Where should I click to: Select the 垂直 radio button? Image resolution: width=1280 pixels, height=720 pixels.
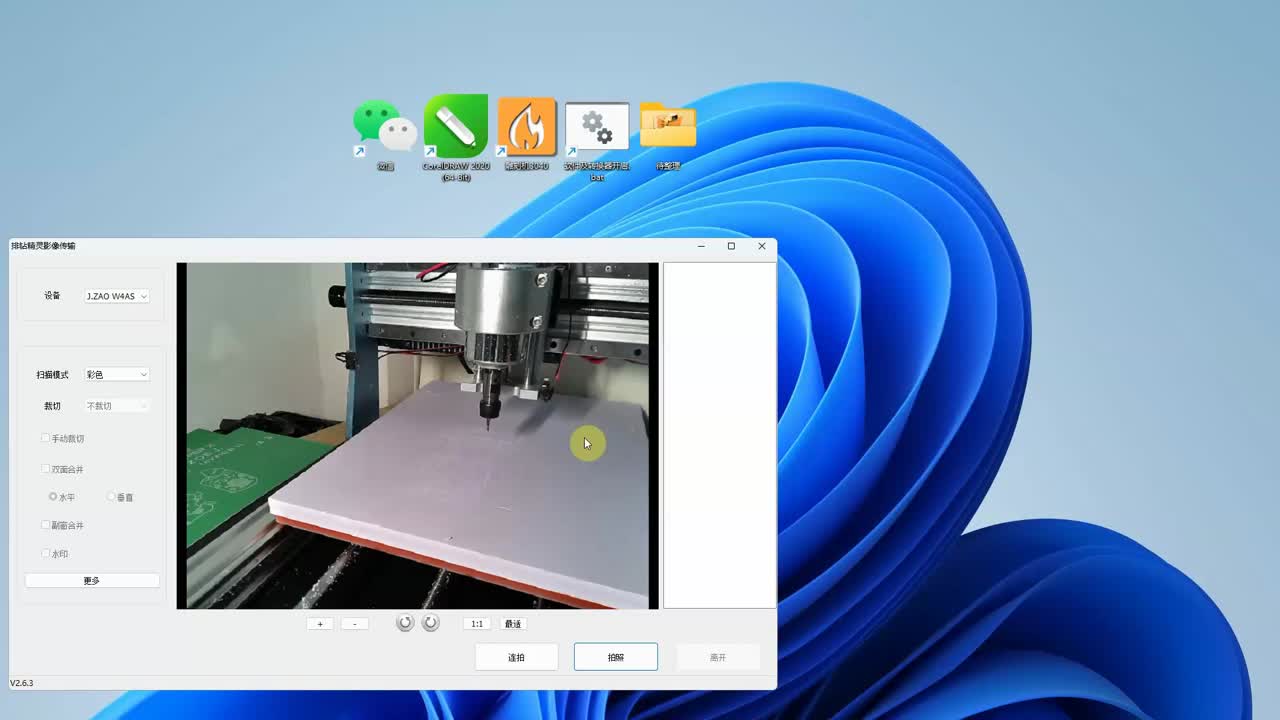tap(111, 497)
